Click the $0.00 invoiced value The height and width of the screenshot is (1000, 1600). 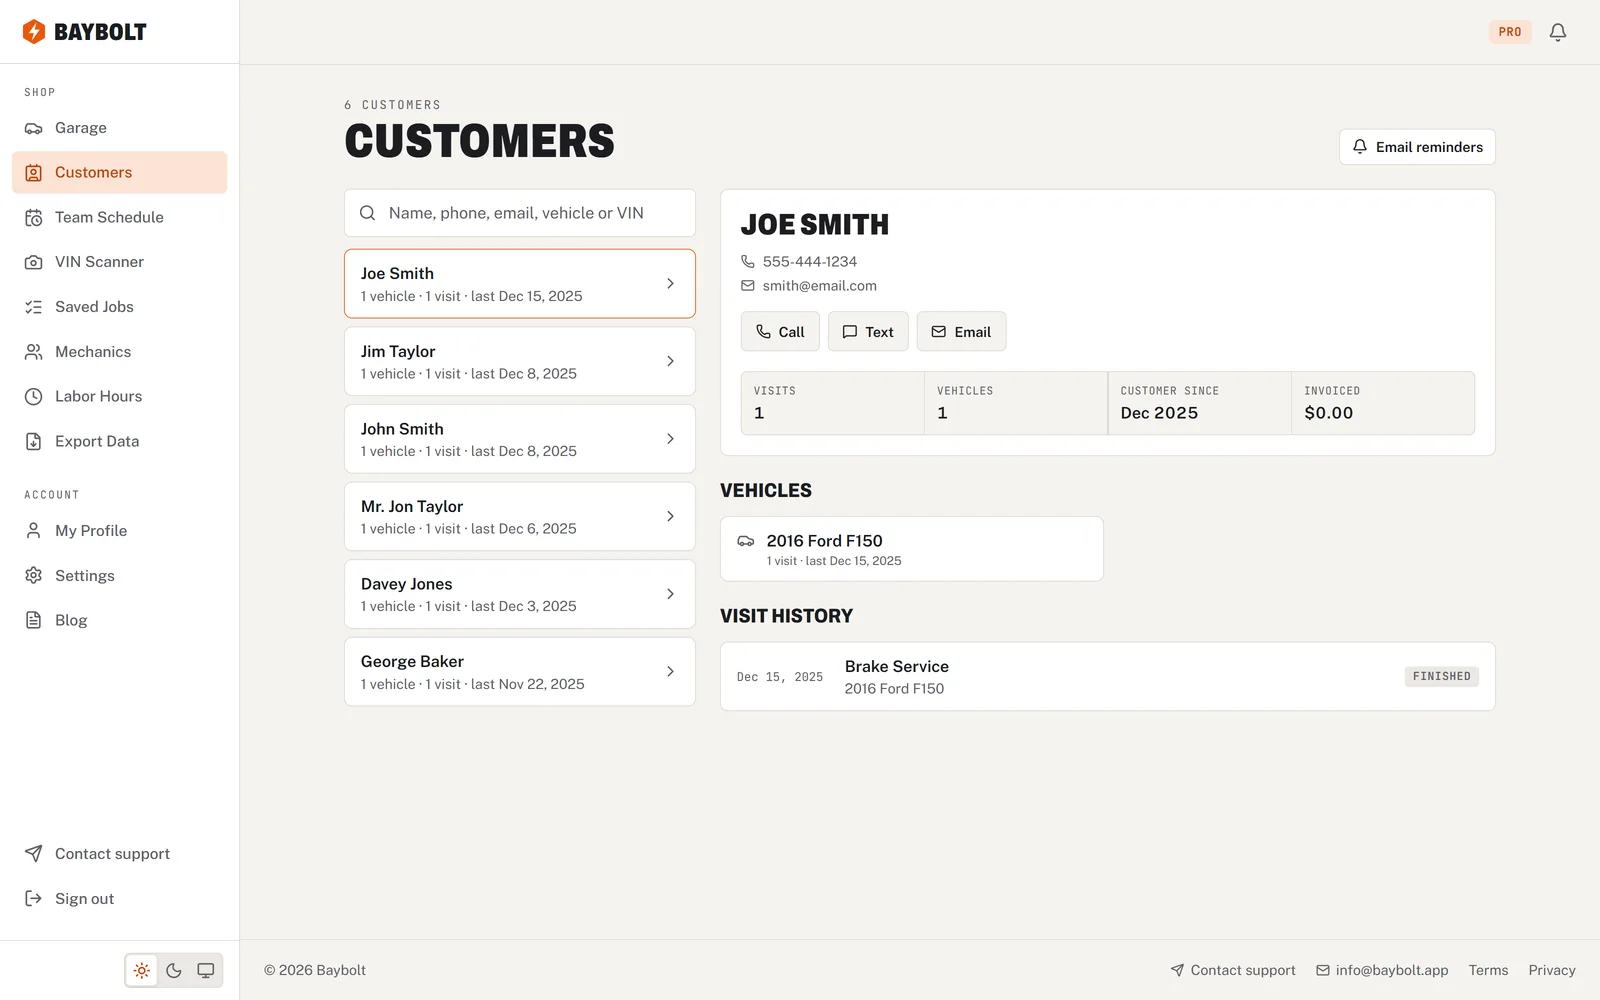pyautogui.click(x=1329, y=413)
